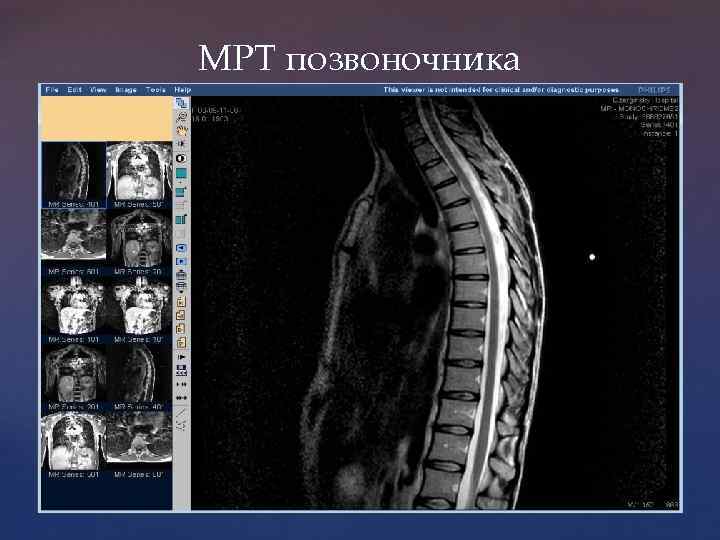Image resolution: width=720 pixels, height=540 pixels.
Task: Click the black play arrow icon in toolbar
Action: [x=181, y=357]
